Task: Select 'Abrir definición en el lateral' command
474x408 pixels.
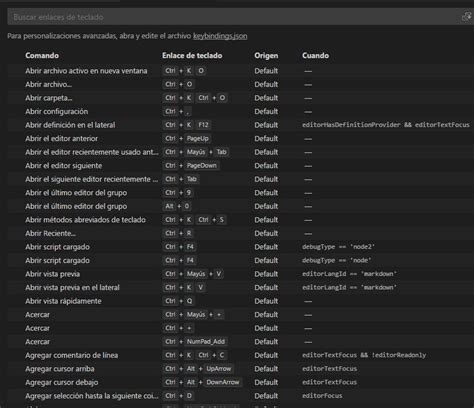Action: pos(70,125)
